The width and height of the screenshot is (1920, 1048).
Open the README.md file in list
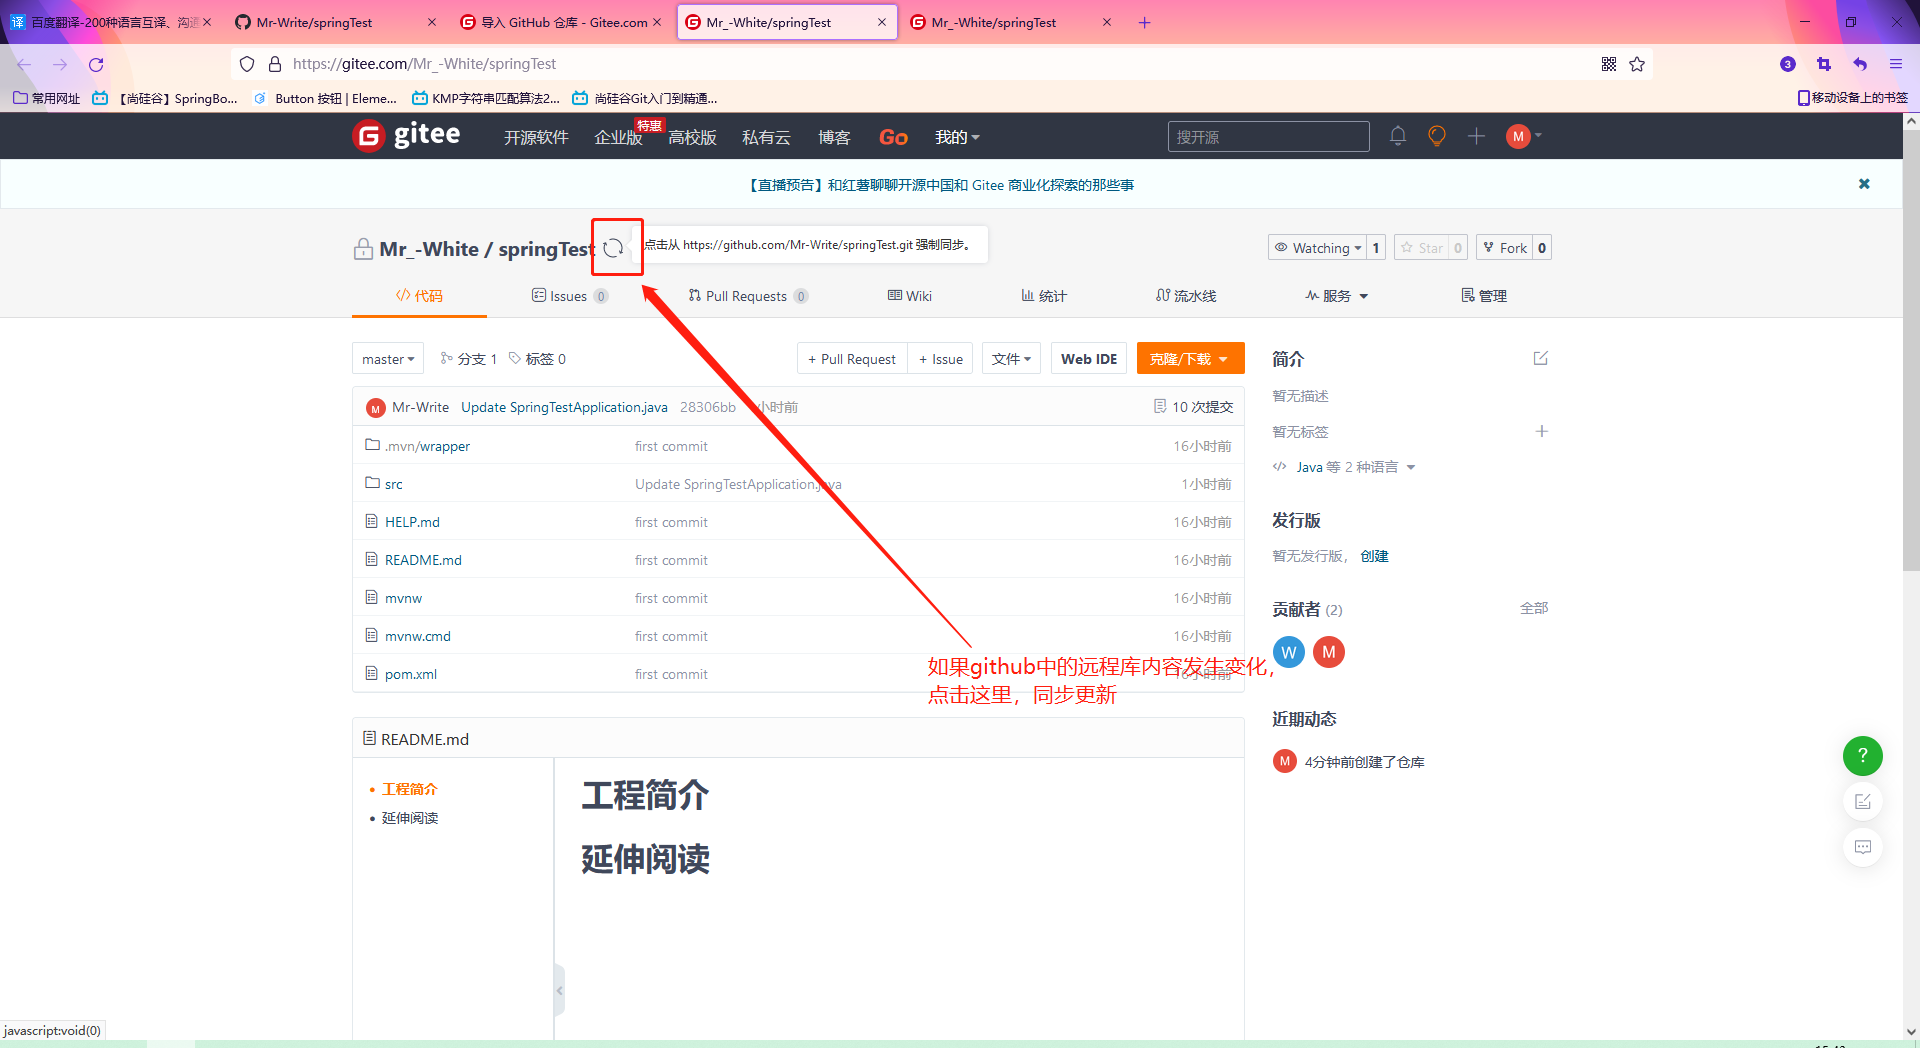(423, 560)
